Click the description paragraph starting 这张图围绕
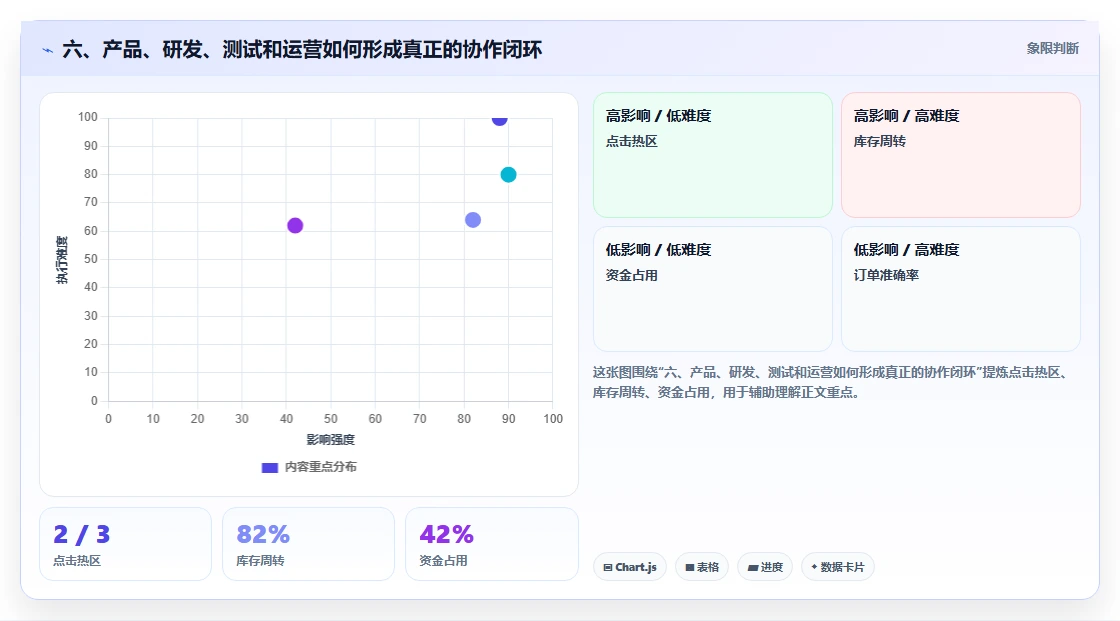This screenshot has width=1120, height=621. click(832, 382)
